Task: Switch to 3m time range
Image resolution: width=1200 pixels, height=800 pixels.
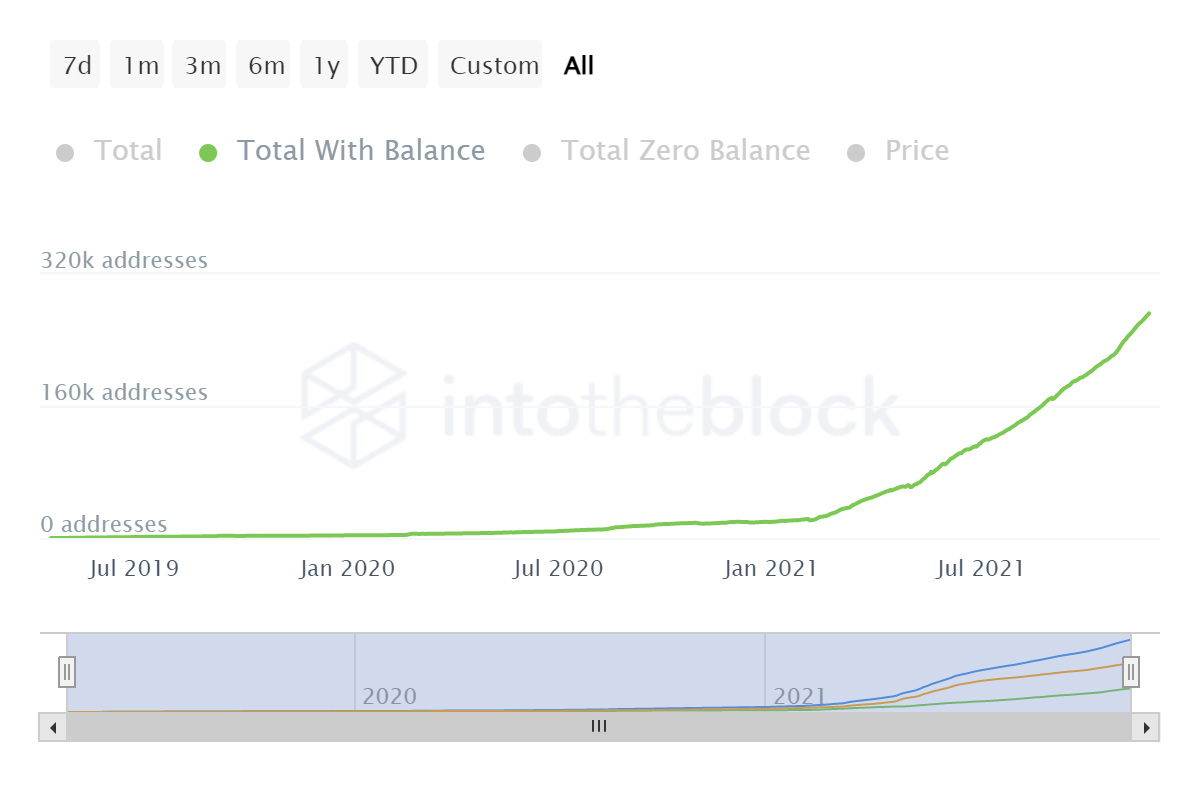Action: tap(202, 66)
